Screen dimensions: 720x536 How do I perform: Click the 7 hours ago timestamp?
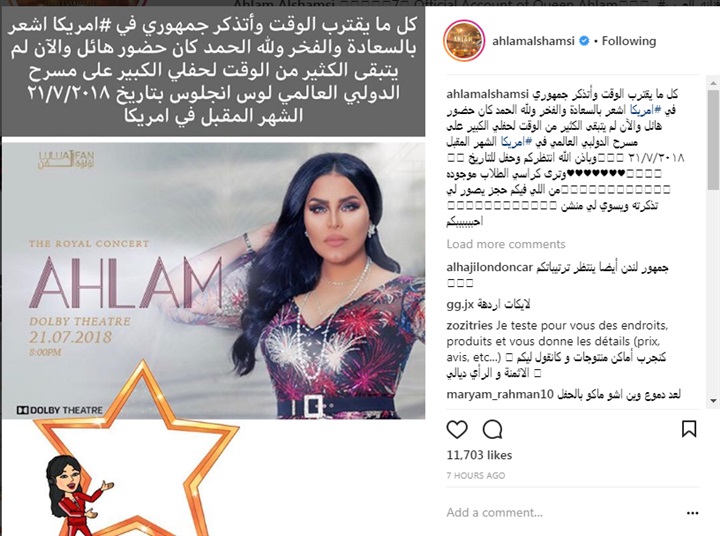(x=475, y=476)
